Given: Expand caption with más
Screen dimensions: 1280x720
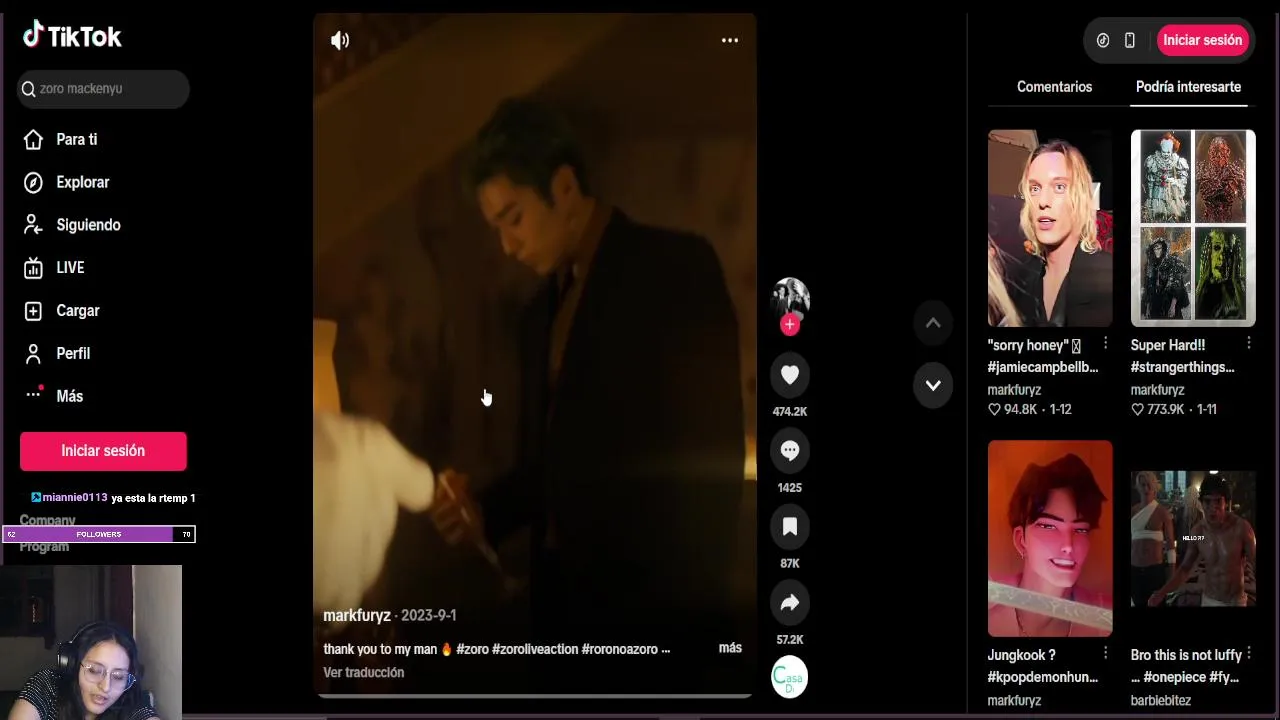Looking at the screenshot, I should (x=730, y=648).
